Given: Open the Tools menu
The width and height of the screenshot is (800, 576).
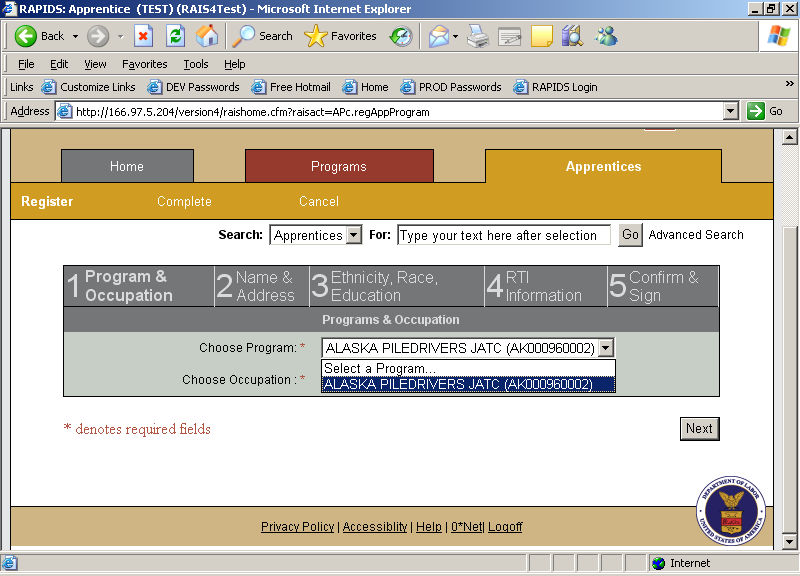Looking at the screenshot, I should point(196,64).
